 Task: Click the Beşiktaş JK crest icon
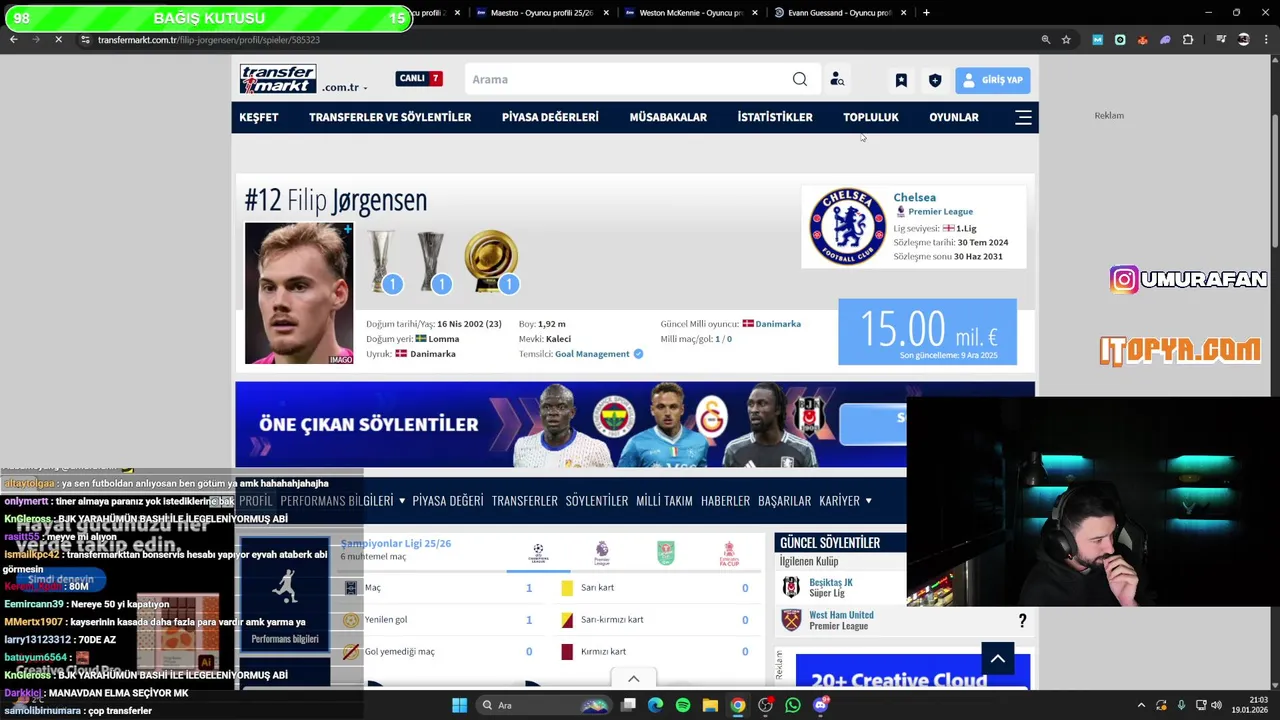tap(791, 587)
